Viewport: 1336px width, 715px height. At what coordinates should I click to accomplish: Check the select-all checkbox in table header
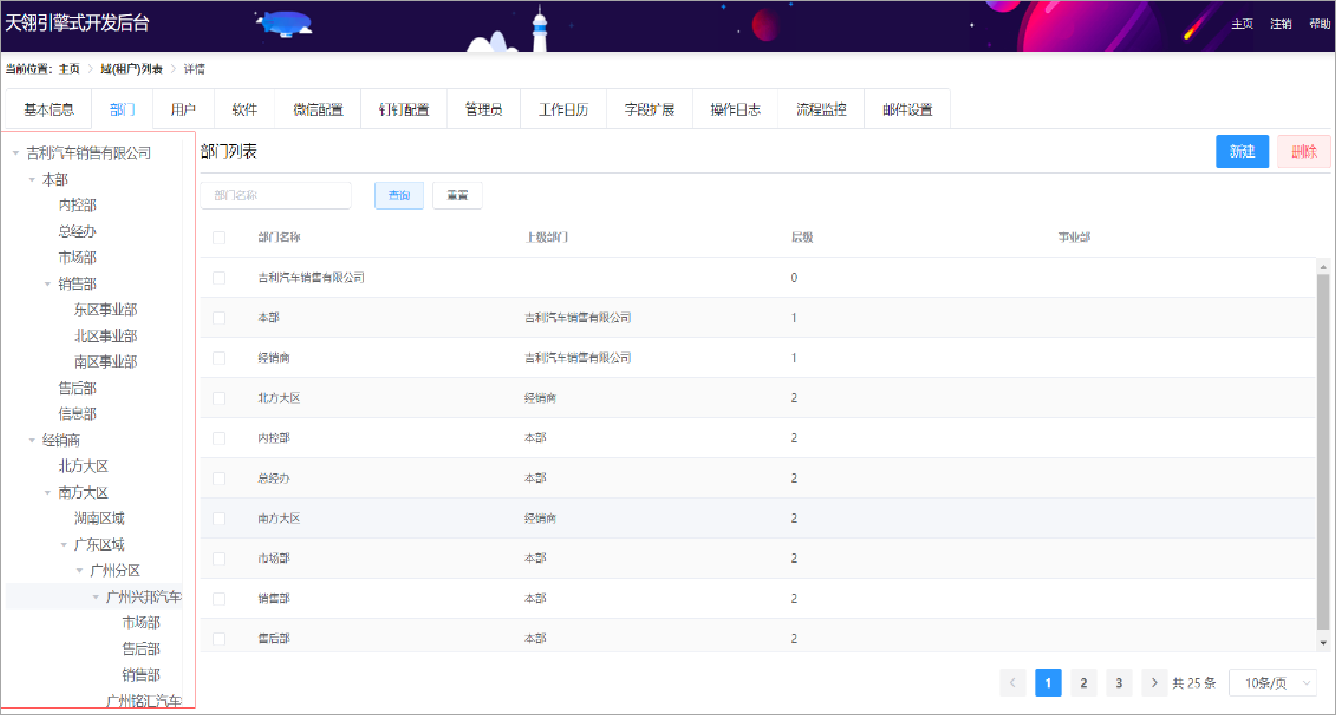(x=219, y=237)
